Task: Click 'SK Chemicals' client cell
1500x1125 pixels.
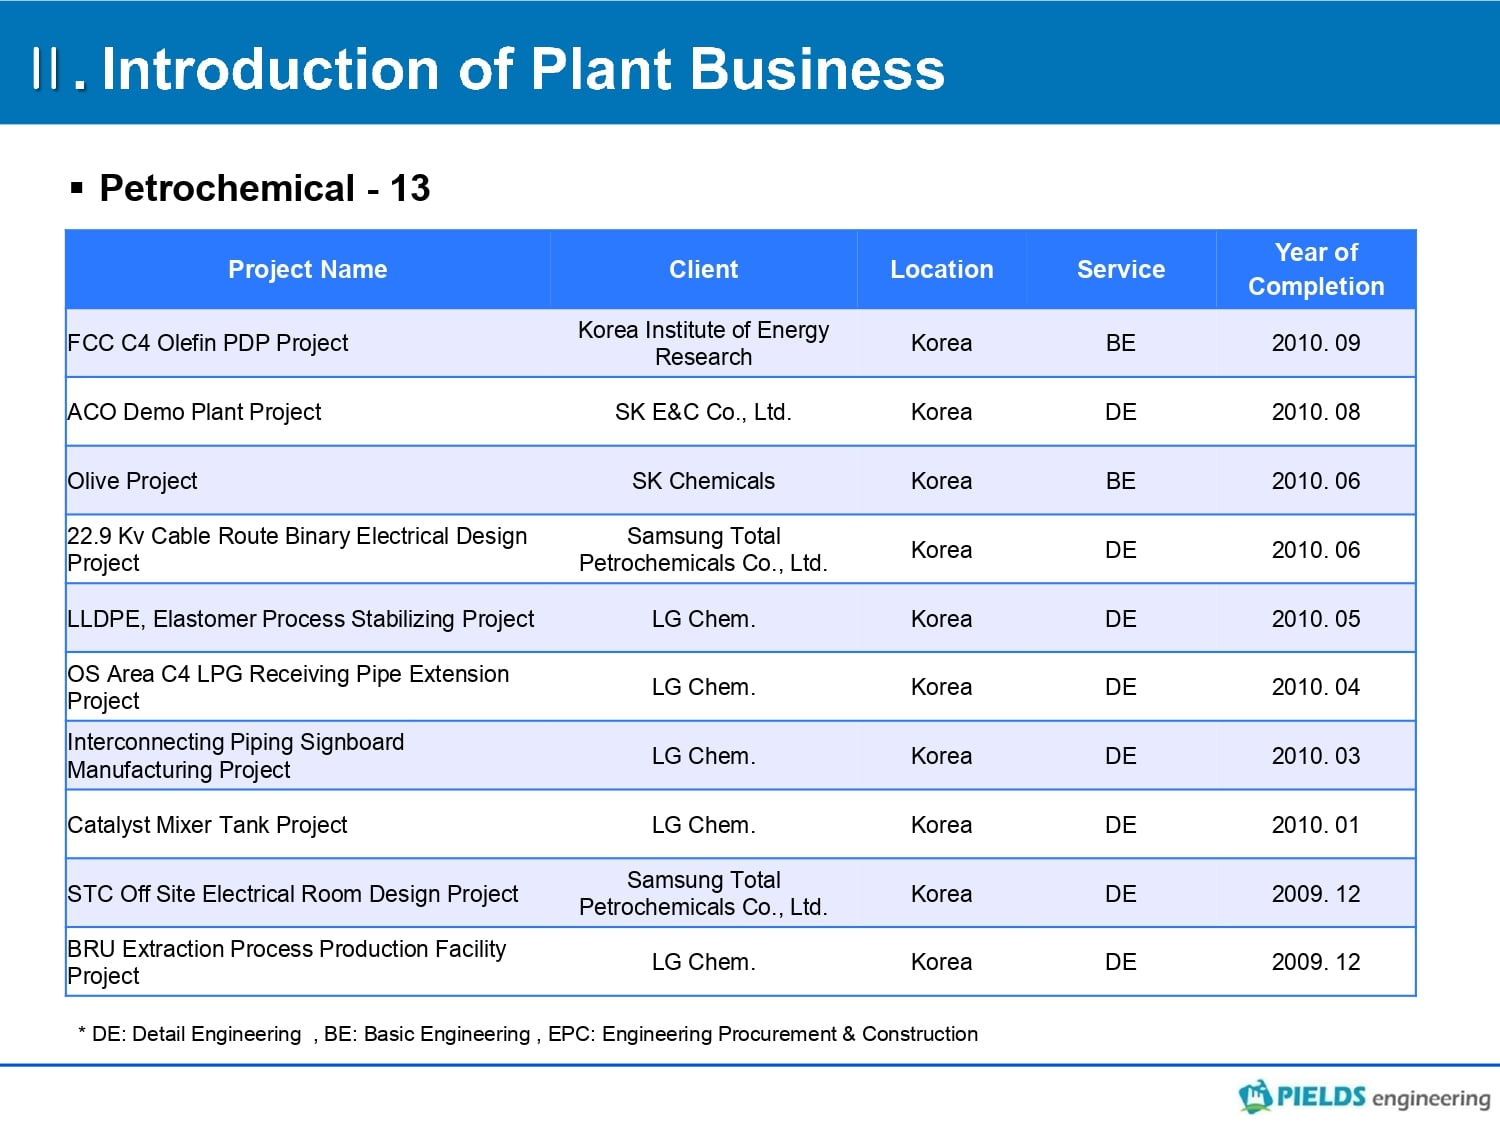Action: coord(703,481)
